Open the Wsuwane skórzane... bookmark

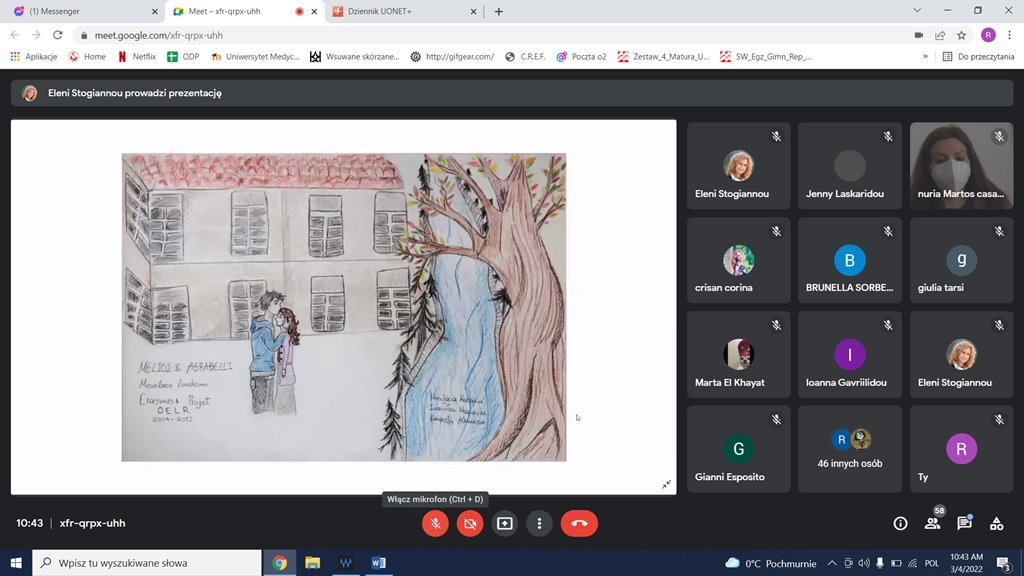pos(355,57)
